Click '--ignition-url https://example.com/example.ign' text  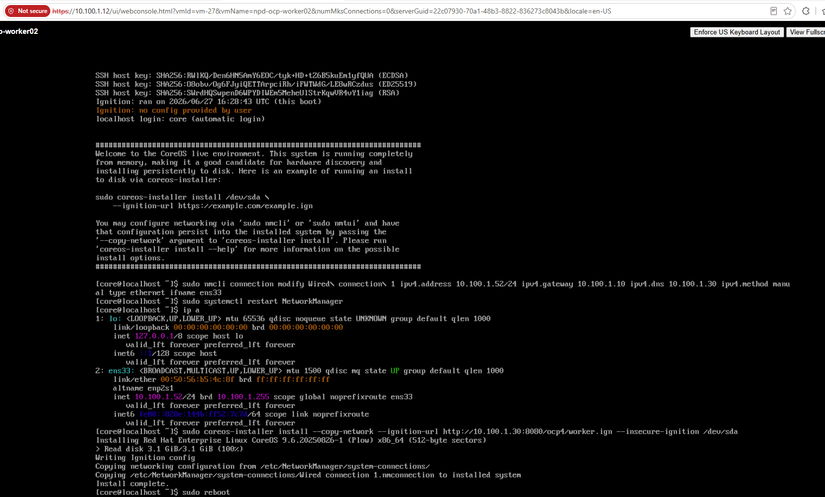coord(213,206)
